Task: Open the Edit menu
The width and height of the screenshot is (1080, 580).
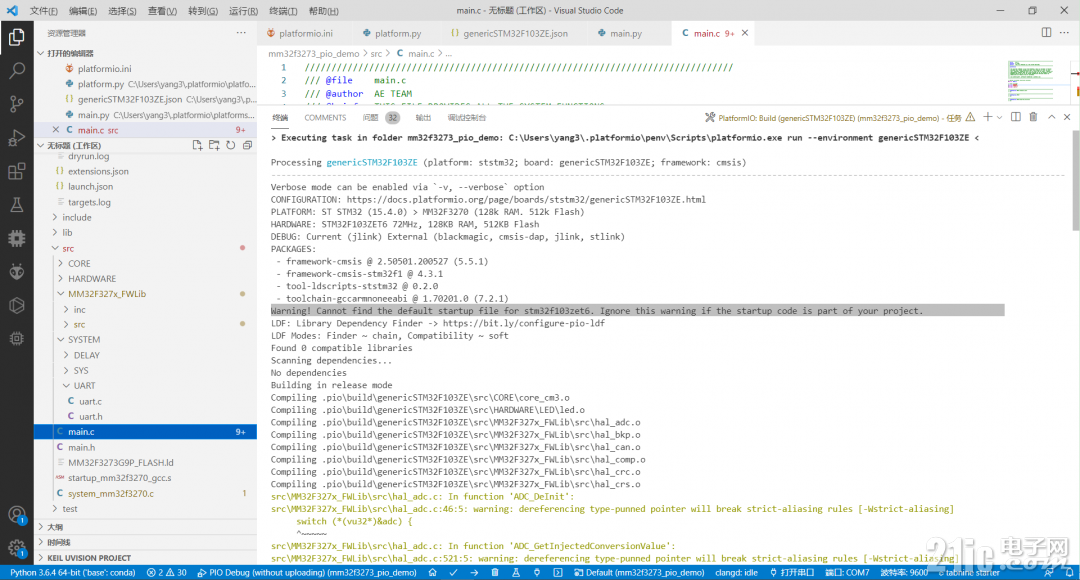Action: (x=83, y=11)
